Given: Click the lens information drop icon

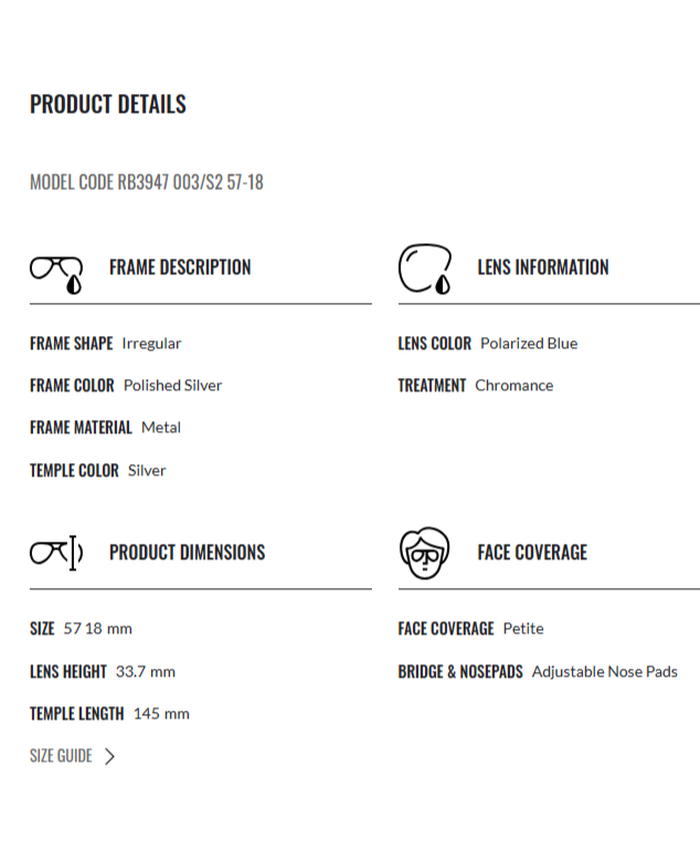Looking at the screenshot, I should tap(425, 270).
